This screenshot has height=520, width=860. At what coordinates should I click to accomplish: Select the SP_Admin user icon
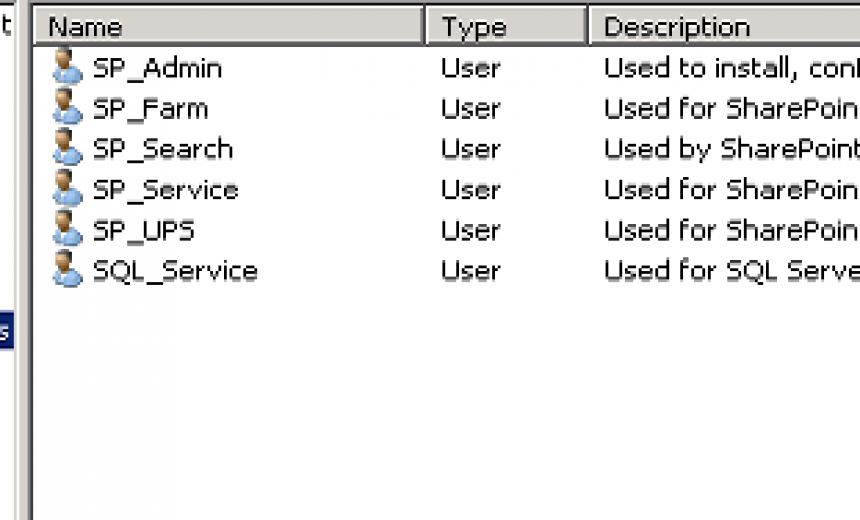(x=67, y=66)
